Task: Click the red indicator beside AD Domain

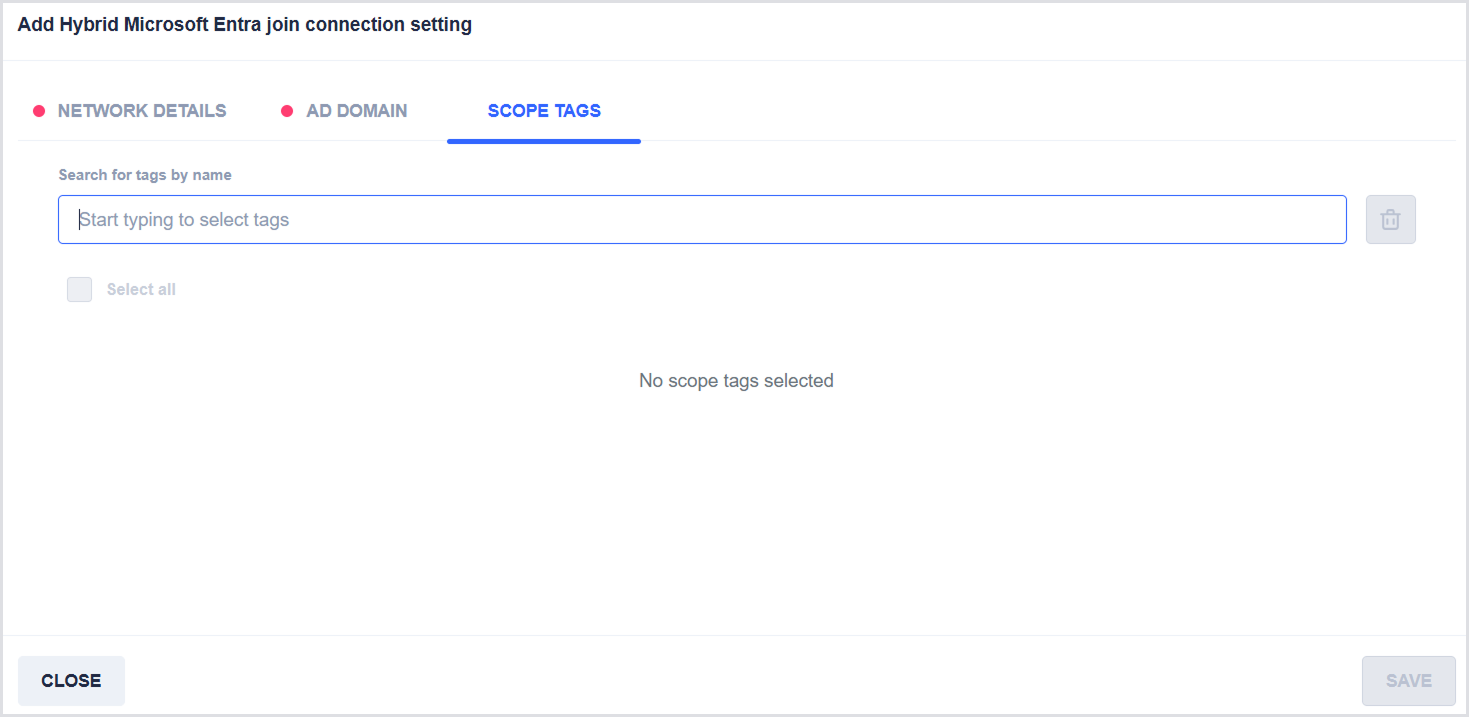Action: 287,111
